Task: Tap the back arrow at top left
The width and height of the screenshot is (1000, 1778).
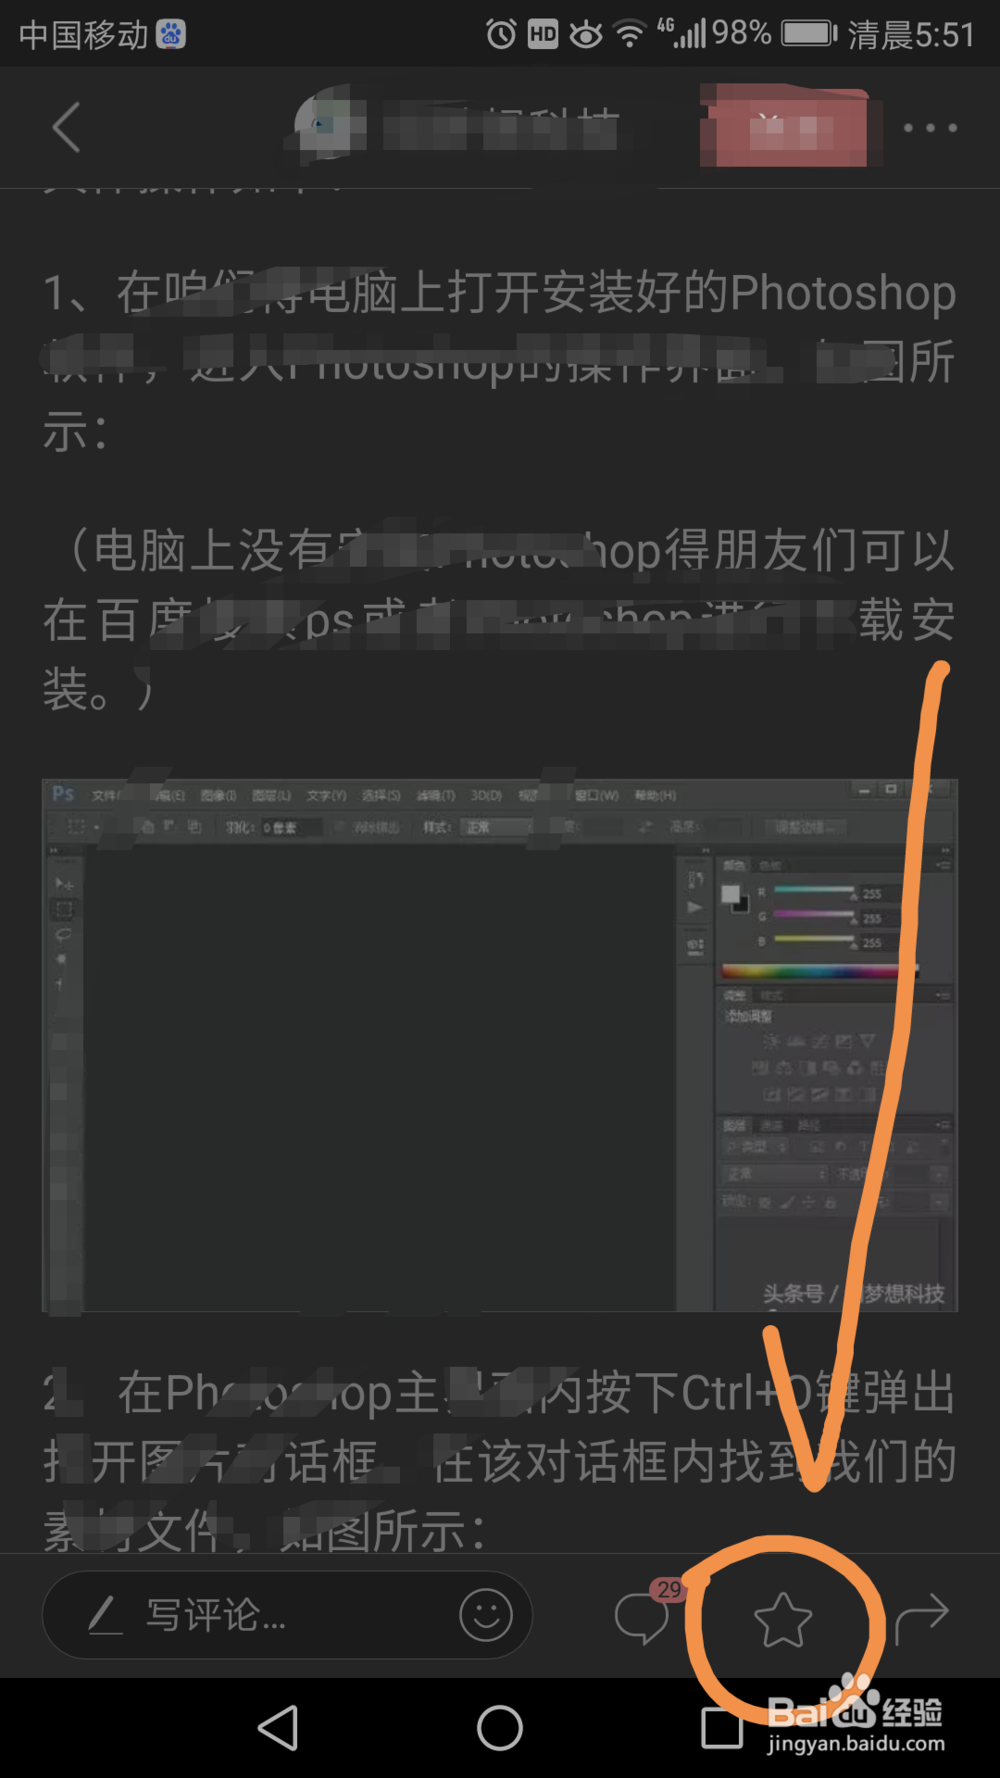Action: (66, 128)
